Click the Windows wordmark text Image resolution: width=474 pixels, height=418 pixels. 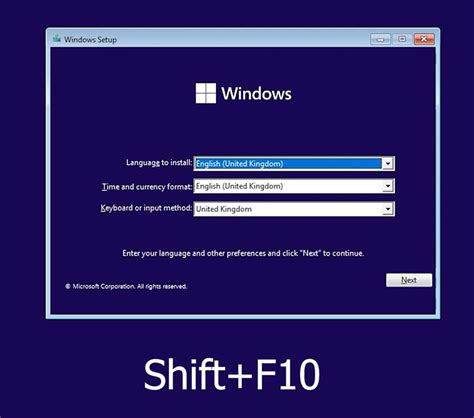click(x=256, y=93)
